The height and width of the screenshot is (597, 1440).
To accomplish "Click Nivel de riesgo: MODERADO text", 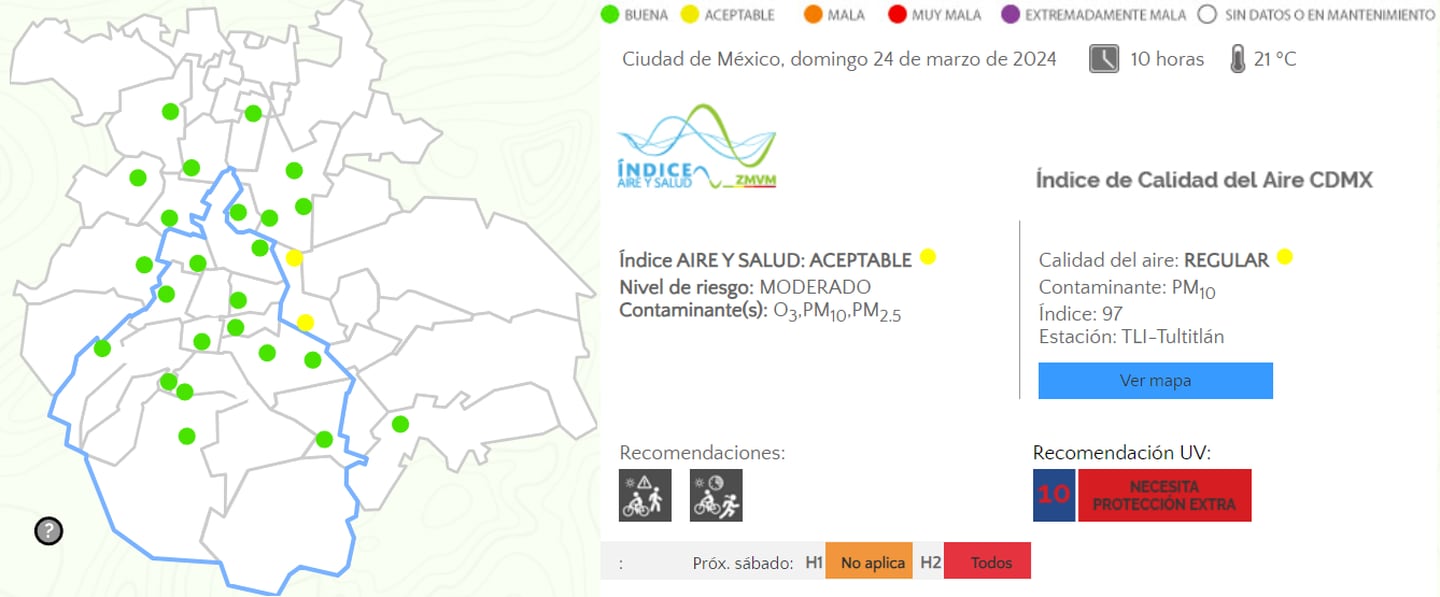I will click(745, 287).
